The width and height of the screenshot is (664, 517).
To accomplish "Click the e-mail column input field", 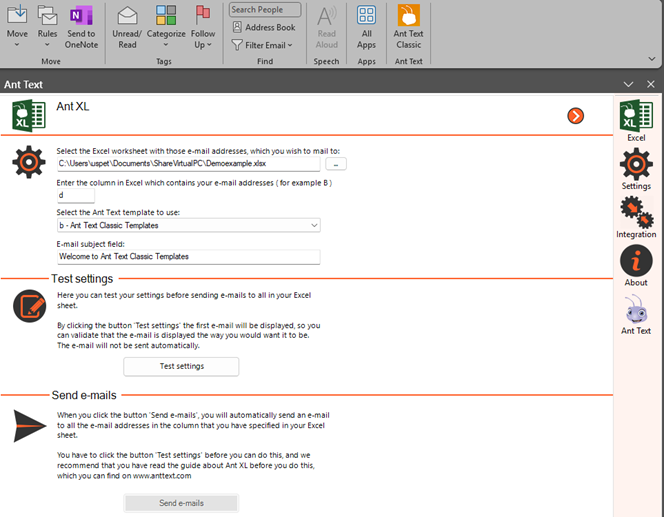I will [x=75, y=195].
